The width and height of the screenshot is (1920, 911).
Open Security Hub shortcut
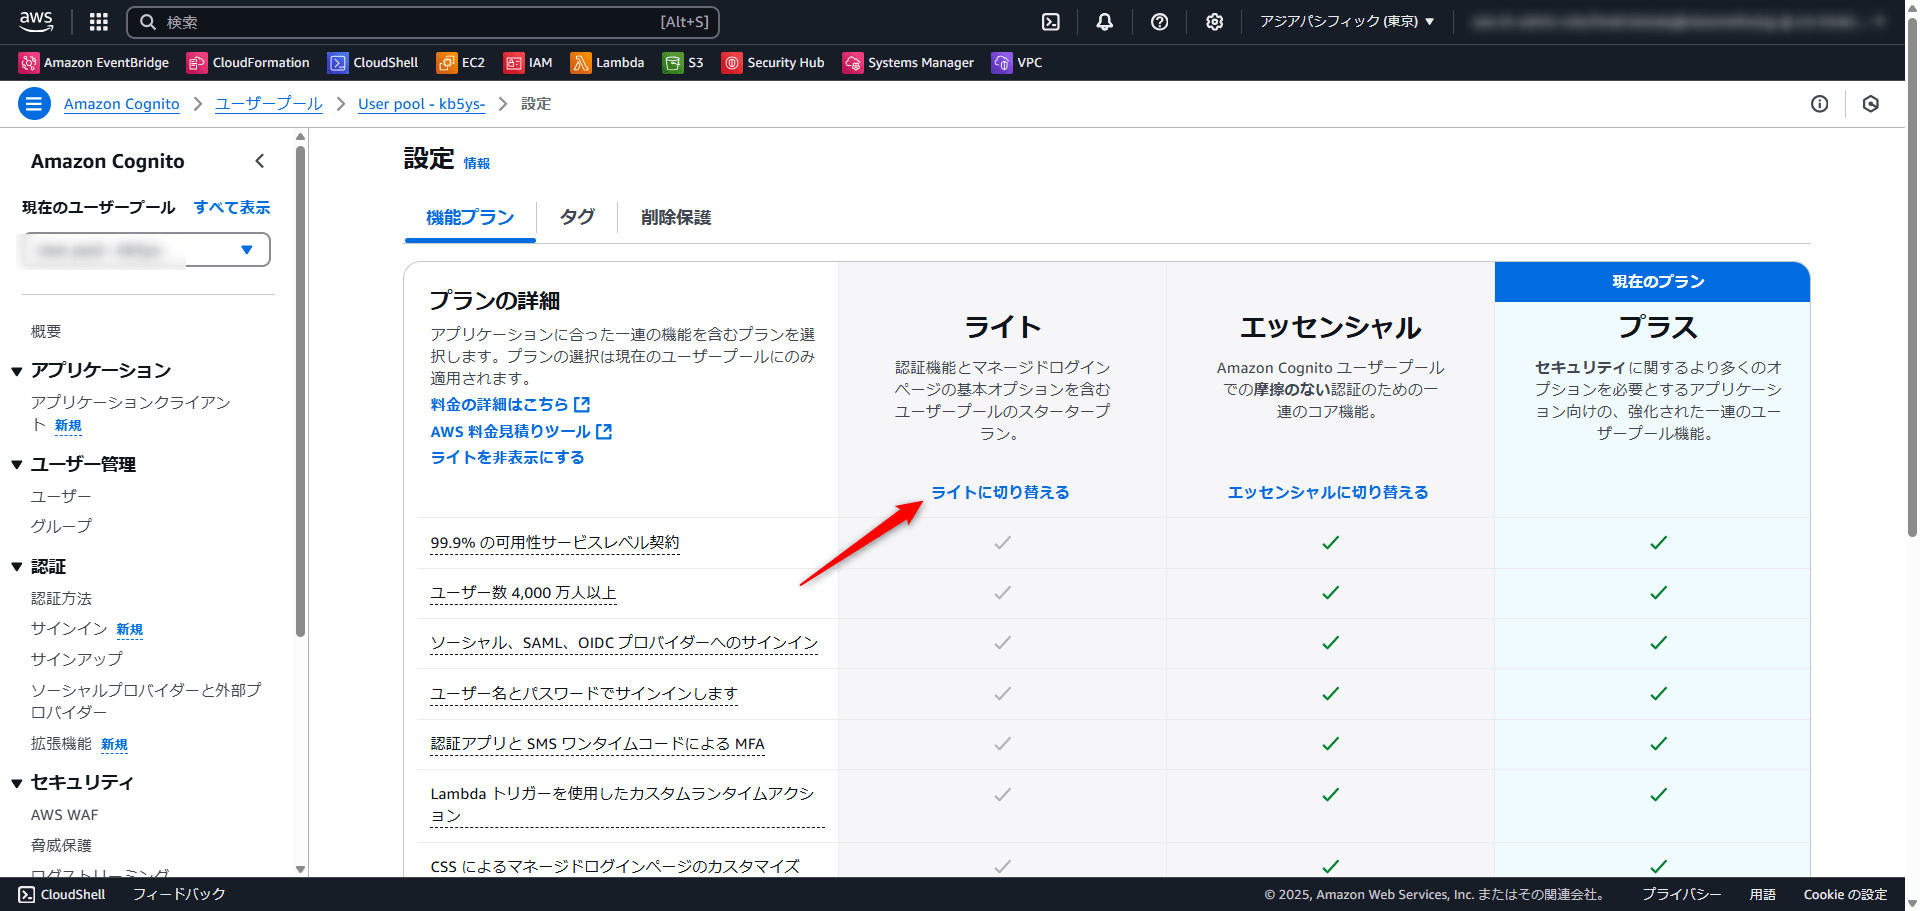tap(773, 63)
